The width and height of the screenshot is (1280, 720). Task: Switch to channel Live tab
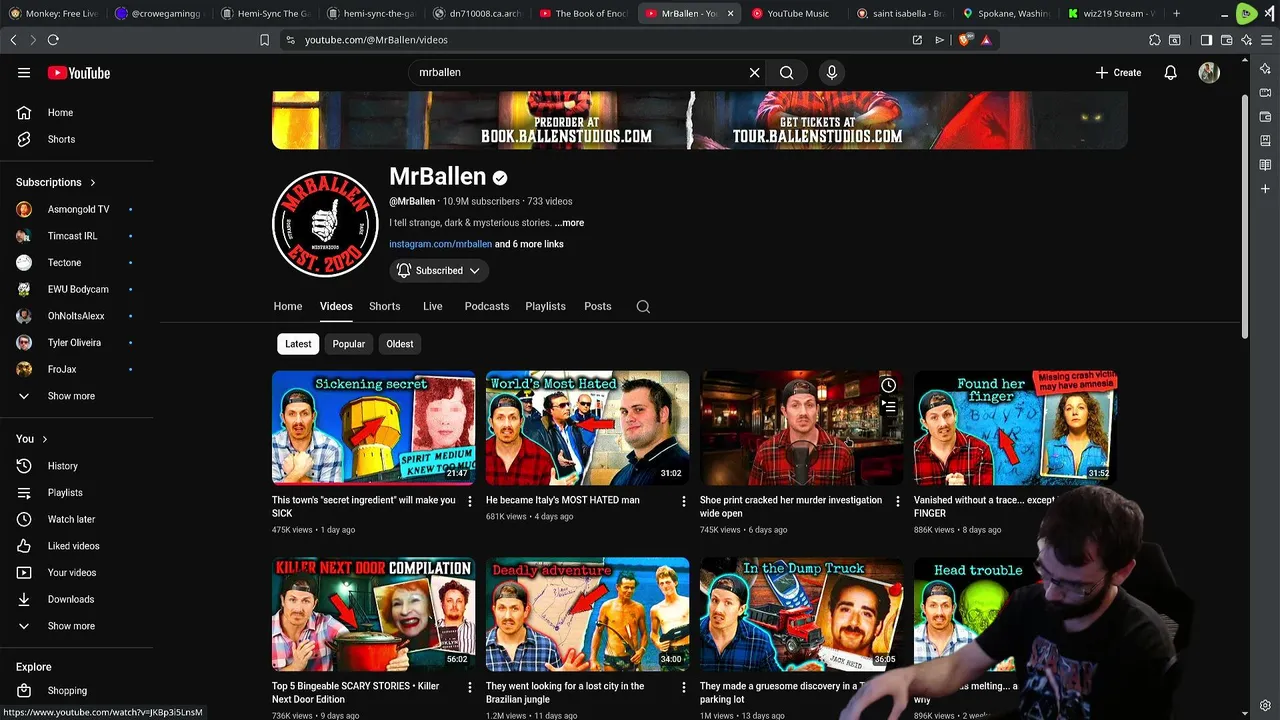(x=433, y=307)
